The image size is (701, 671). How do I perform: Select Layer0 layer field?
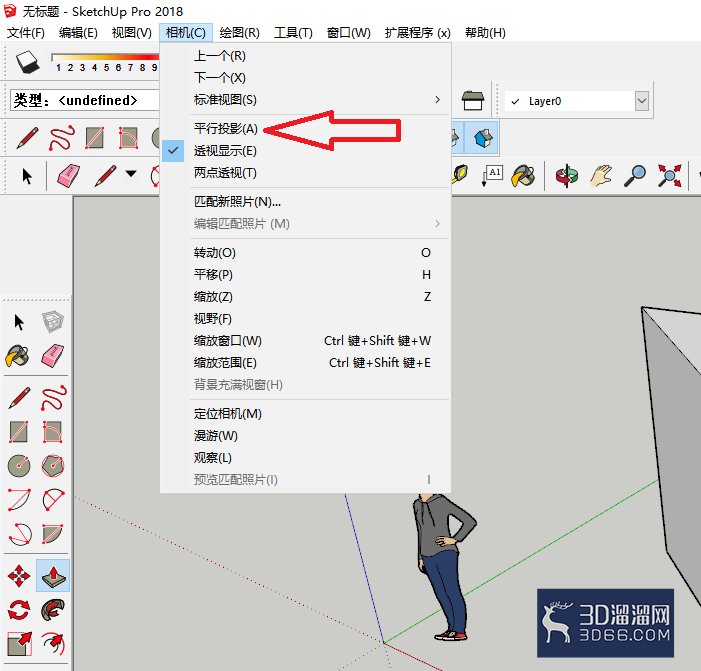(x=577, y=101)
